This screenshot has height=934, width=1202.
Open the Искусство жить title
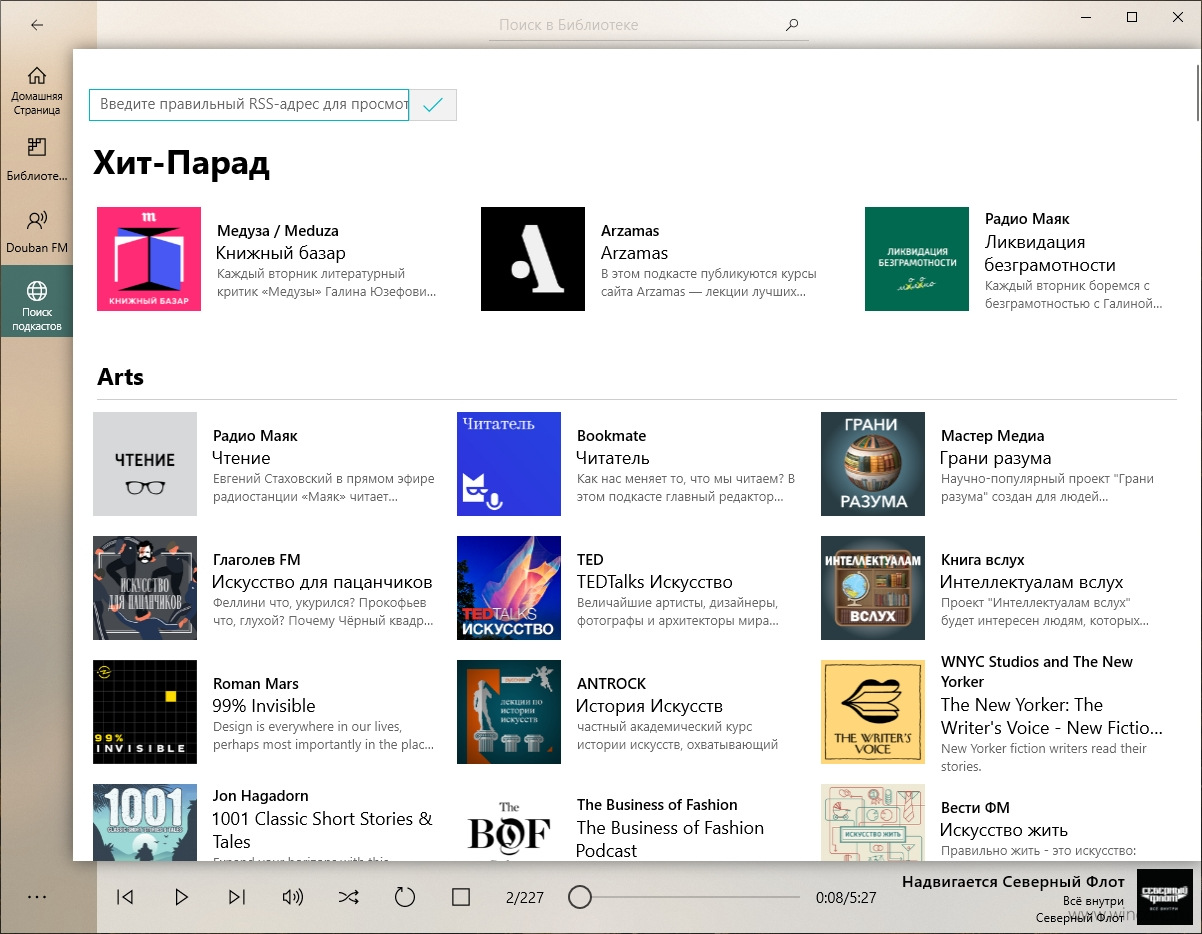pos(1004,830)
